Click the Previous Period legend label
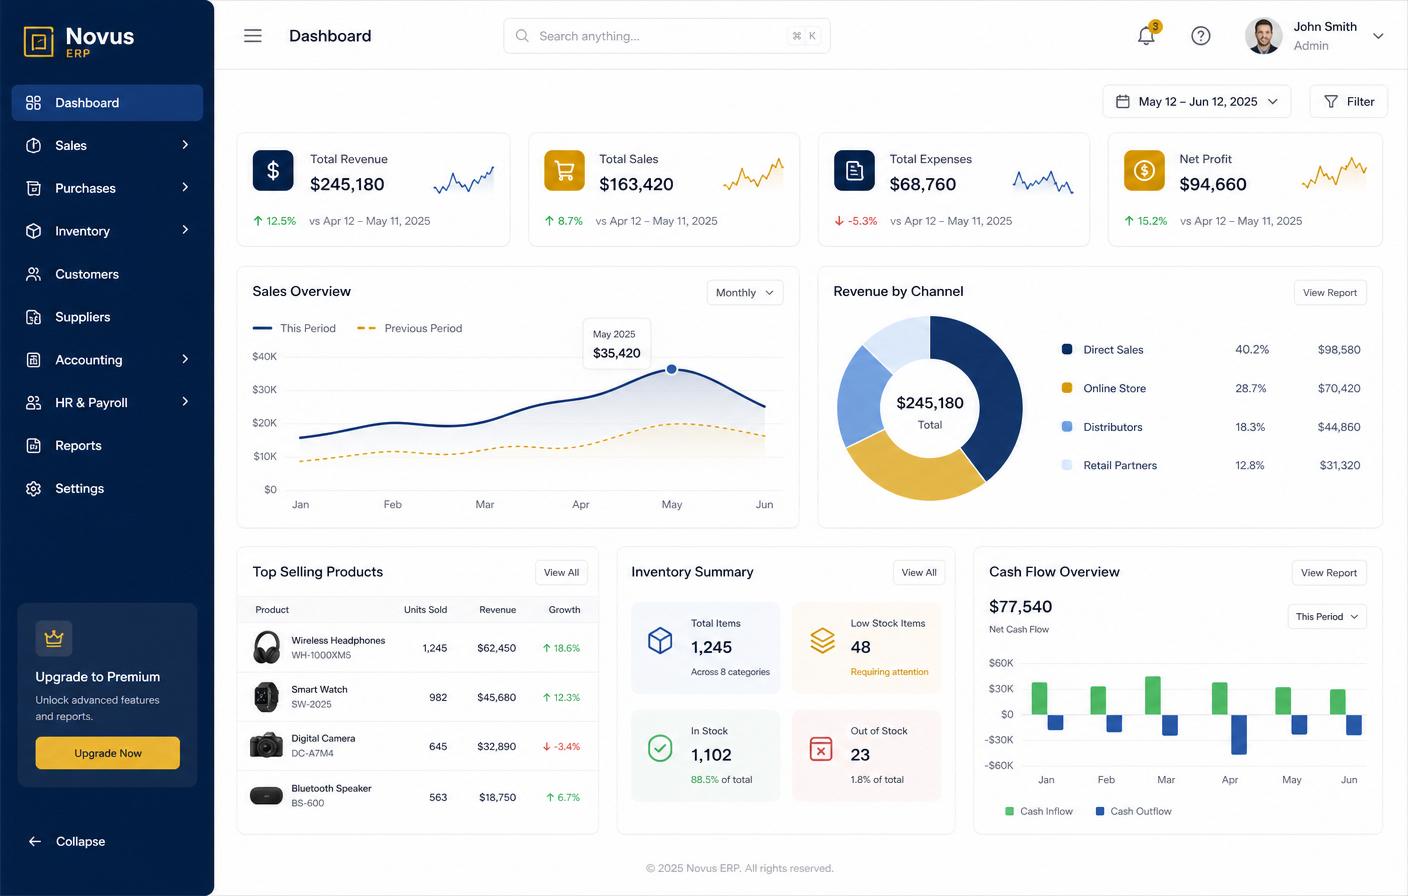 pos(423,328)
